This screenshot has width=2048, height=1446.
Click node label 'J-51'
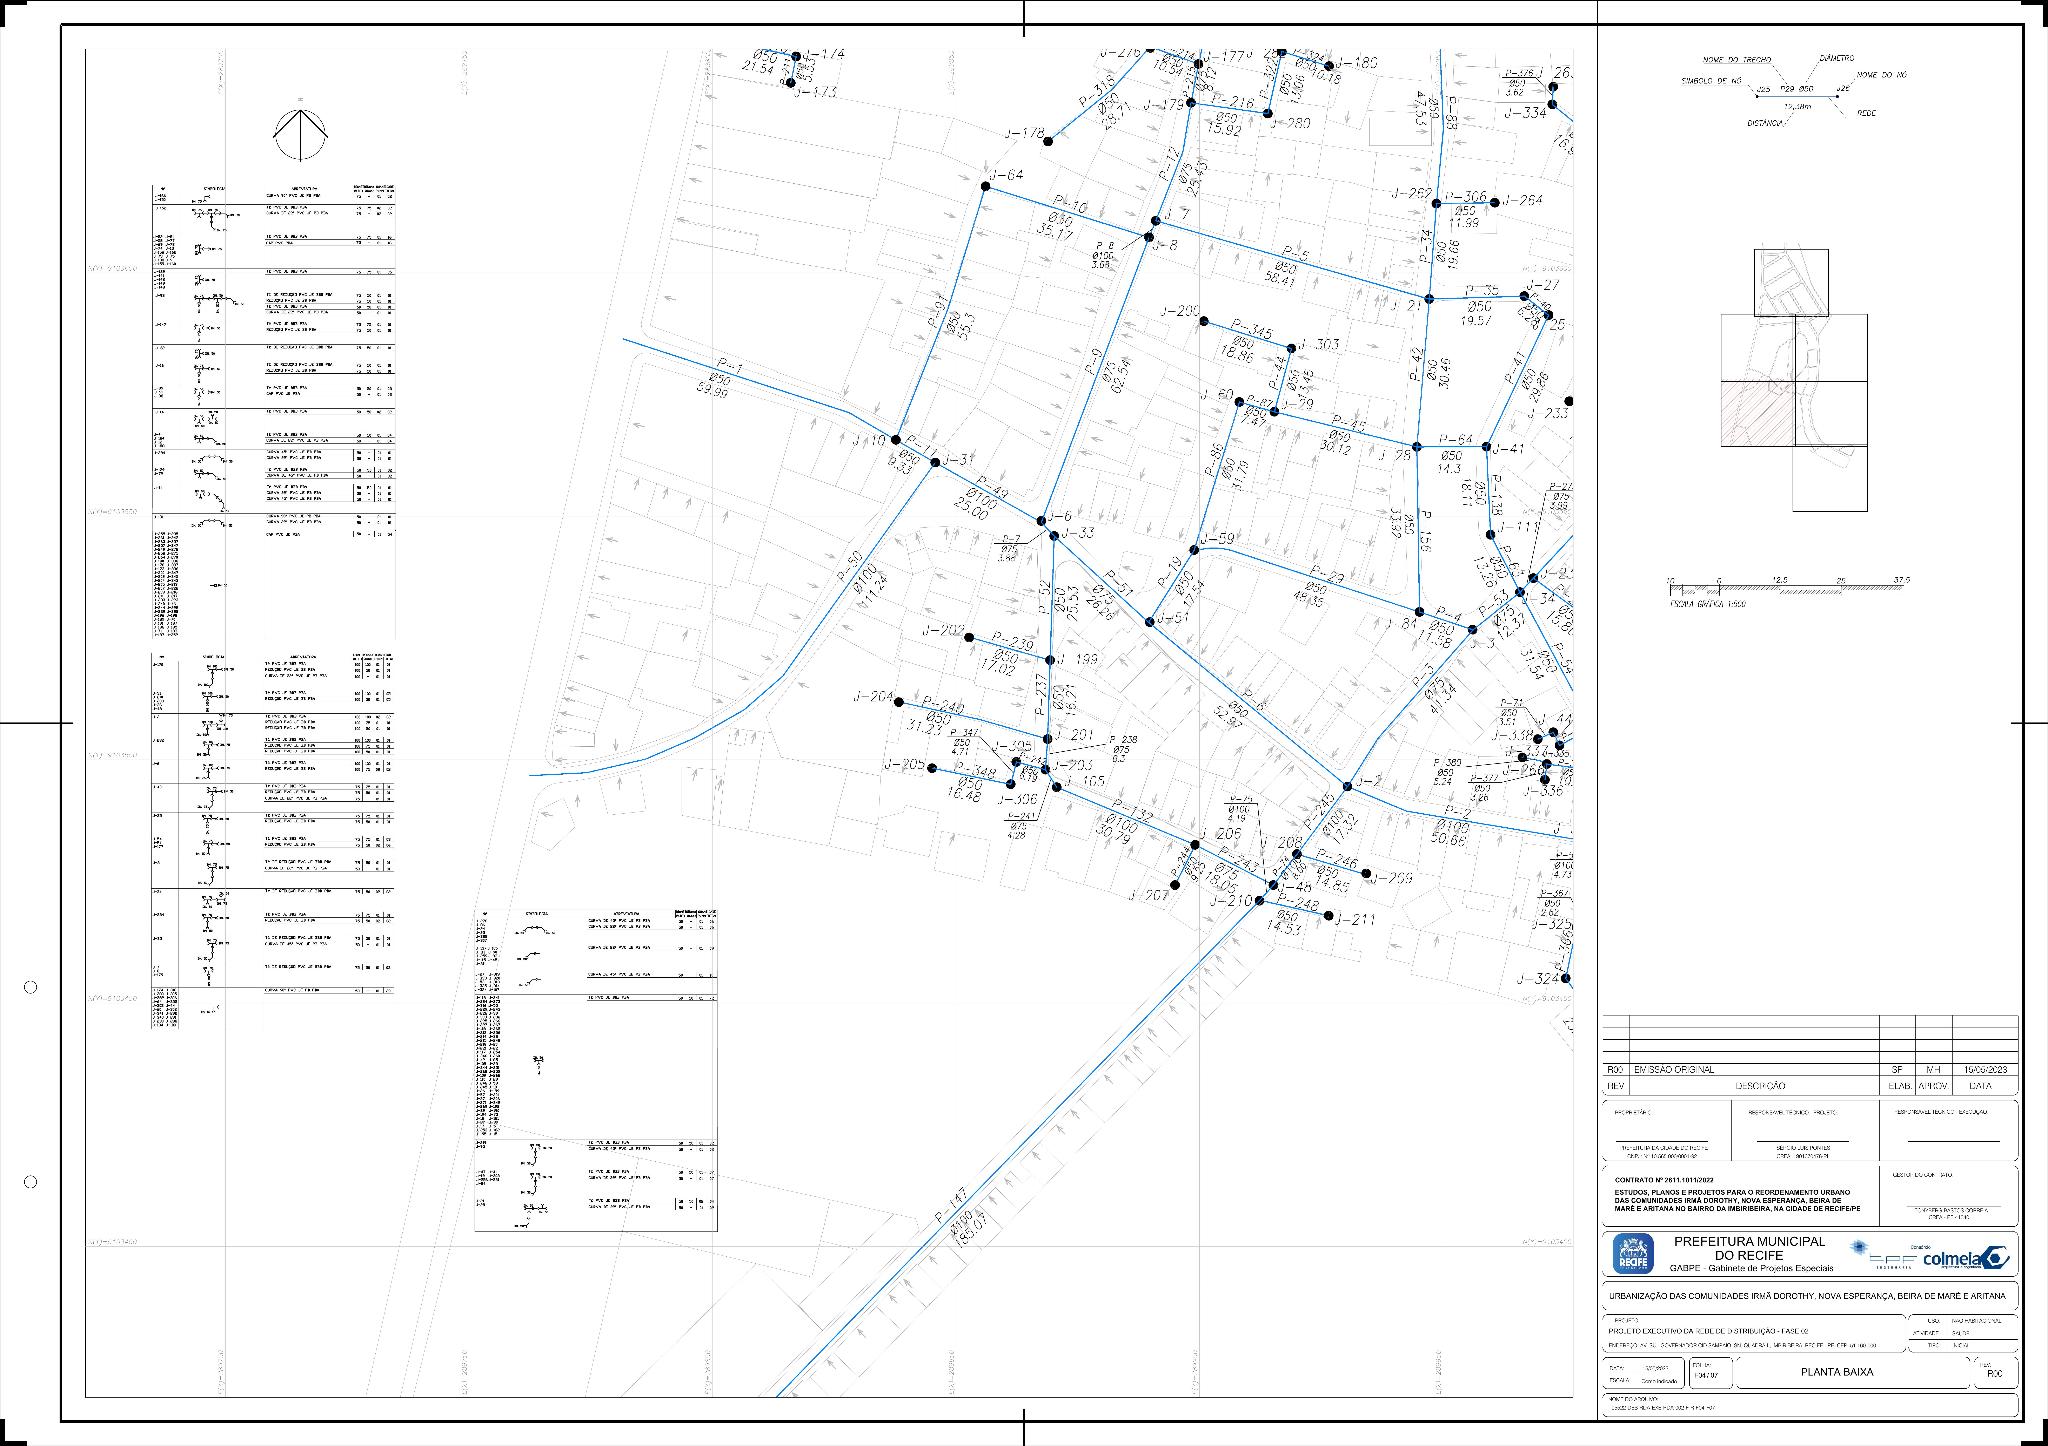(x=1174, y=617)
